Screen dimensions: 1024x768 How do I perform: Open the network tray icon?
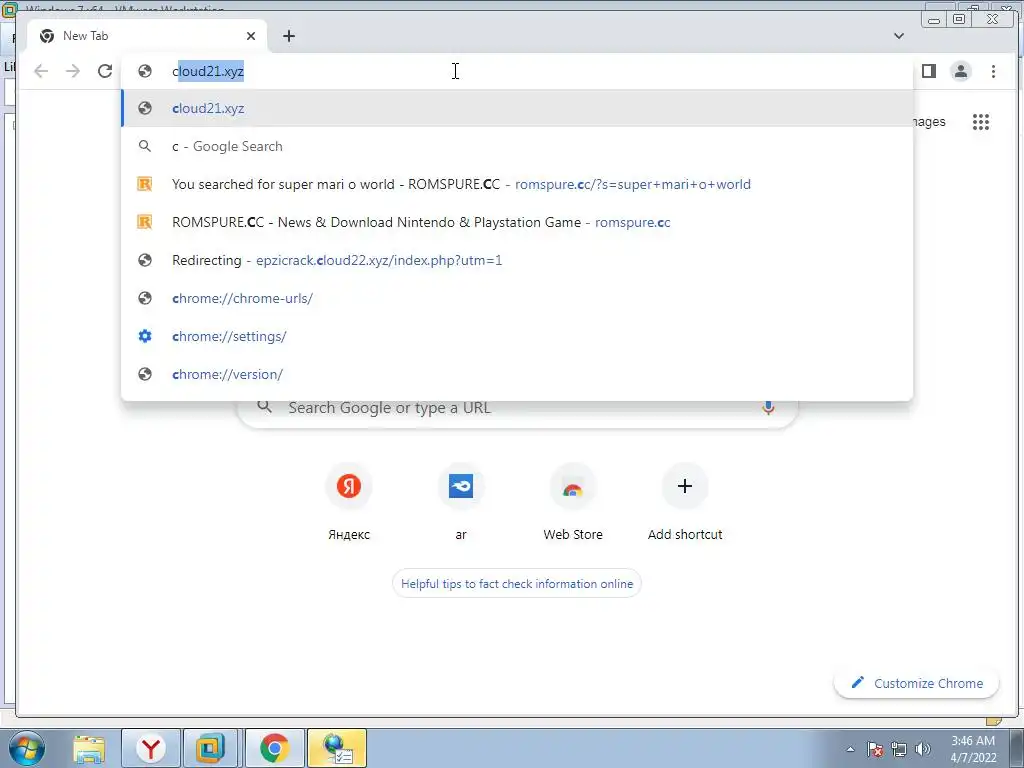[899, 749]
